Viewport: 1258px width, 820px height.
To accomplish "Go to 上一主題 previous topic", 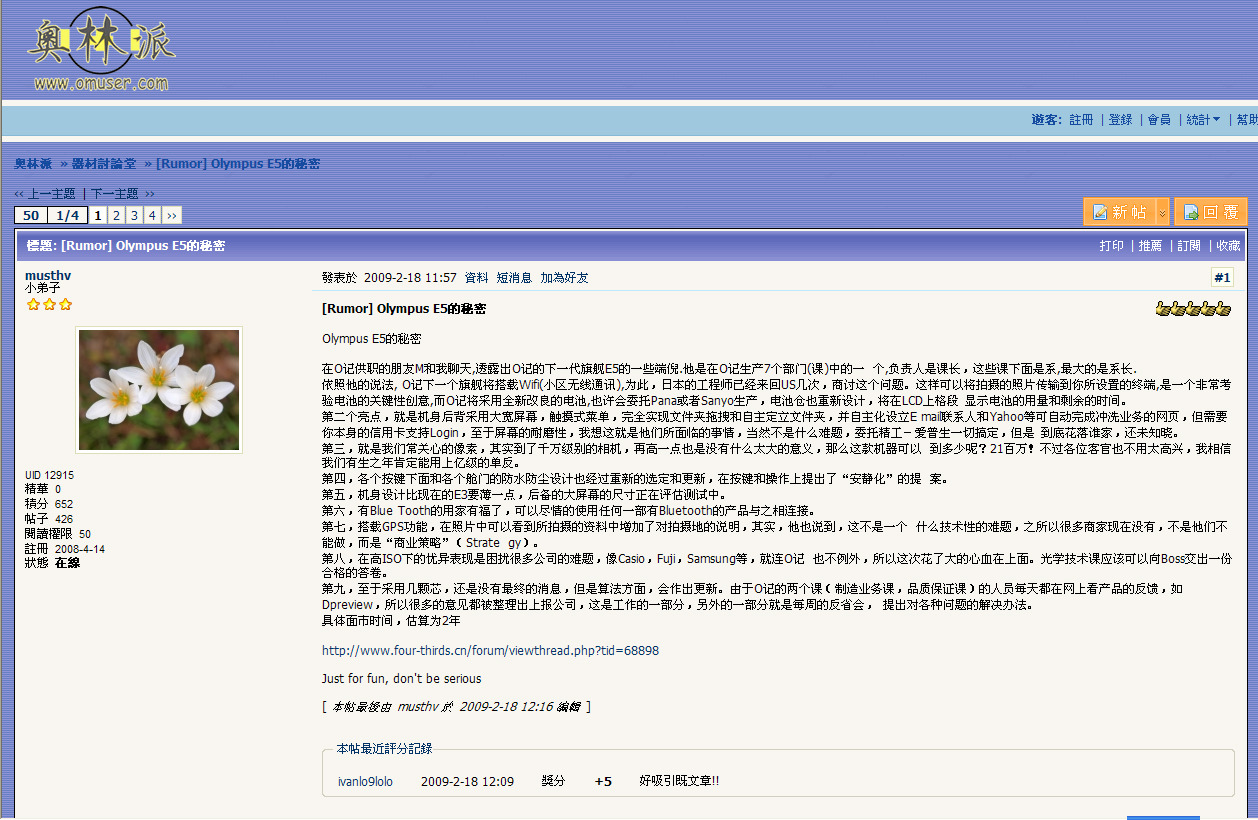I will pyautogui.click(x=51, y=194).
